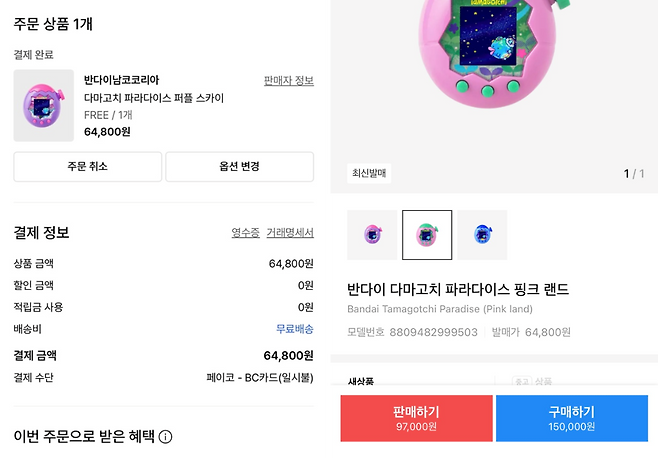Click the 무료배송 shipping text
This screenshot has height=458, width=658.
(x=294, y=329)
